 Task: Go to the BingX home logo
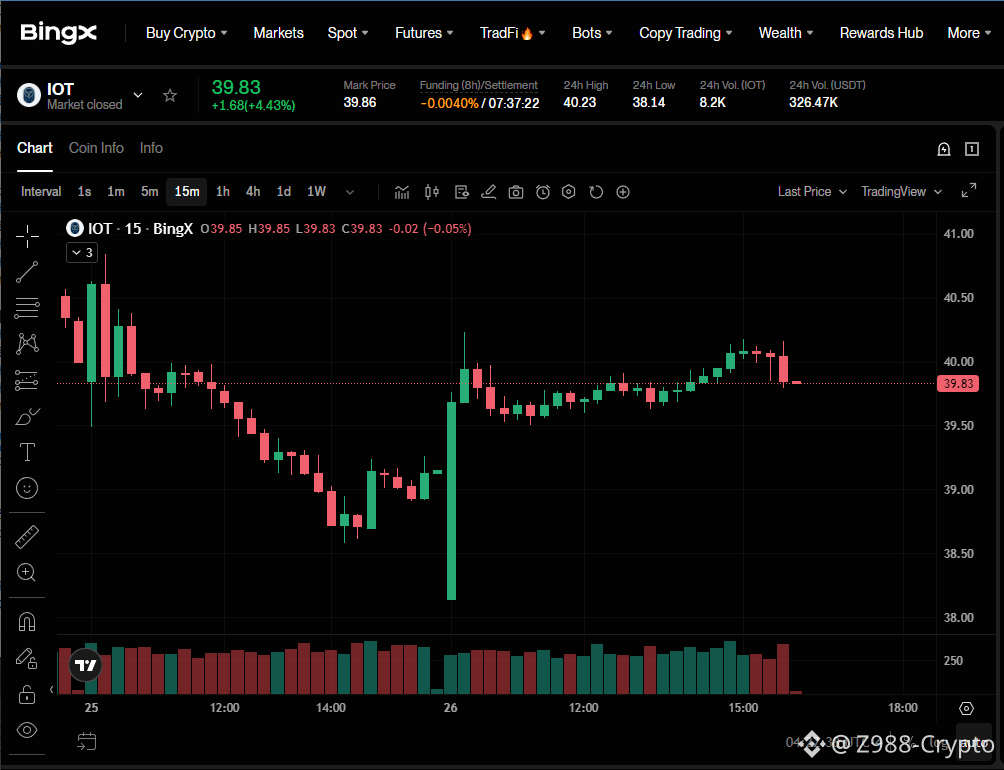(58, 33)
